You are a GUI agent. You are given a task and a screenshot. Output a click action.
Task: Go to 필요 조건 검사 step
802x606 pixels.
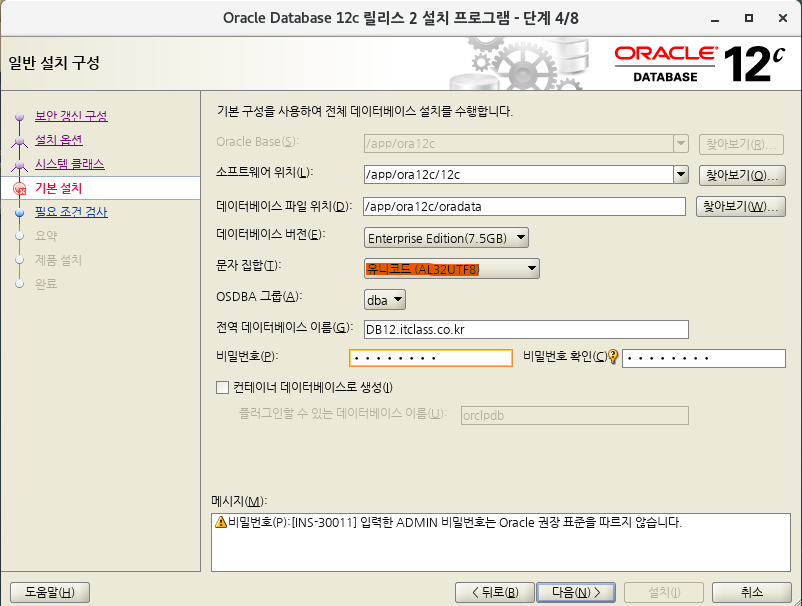[71, 212]
